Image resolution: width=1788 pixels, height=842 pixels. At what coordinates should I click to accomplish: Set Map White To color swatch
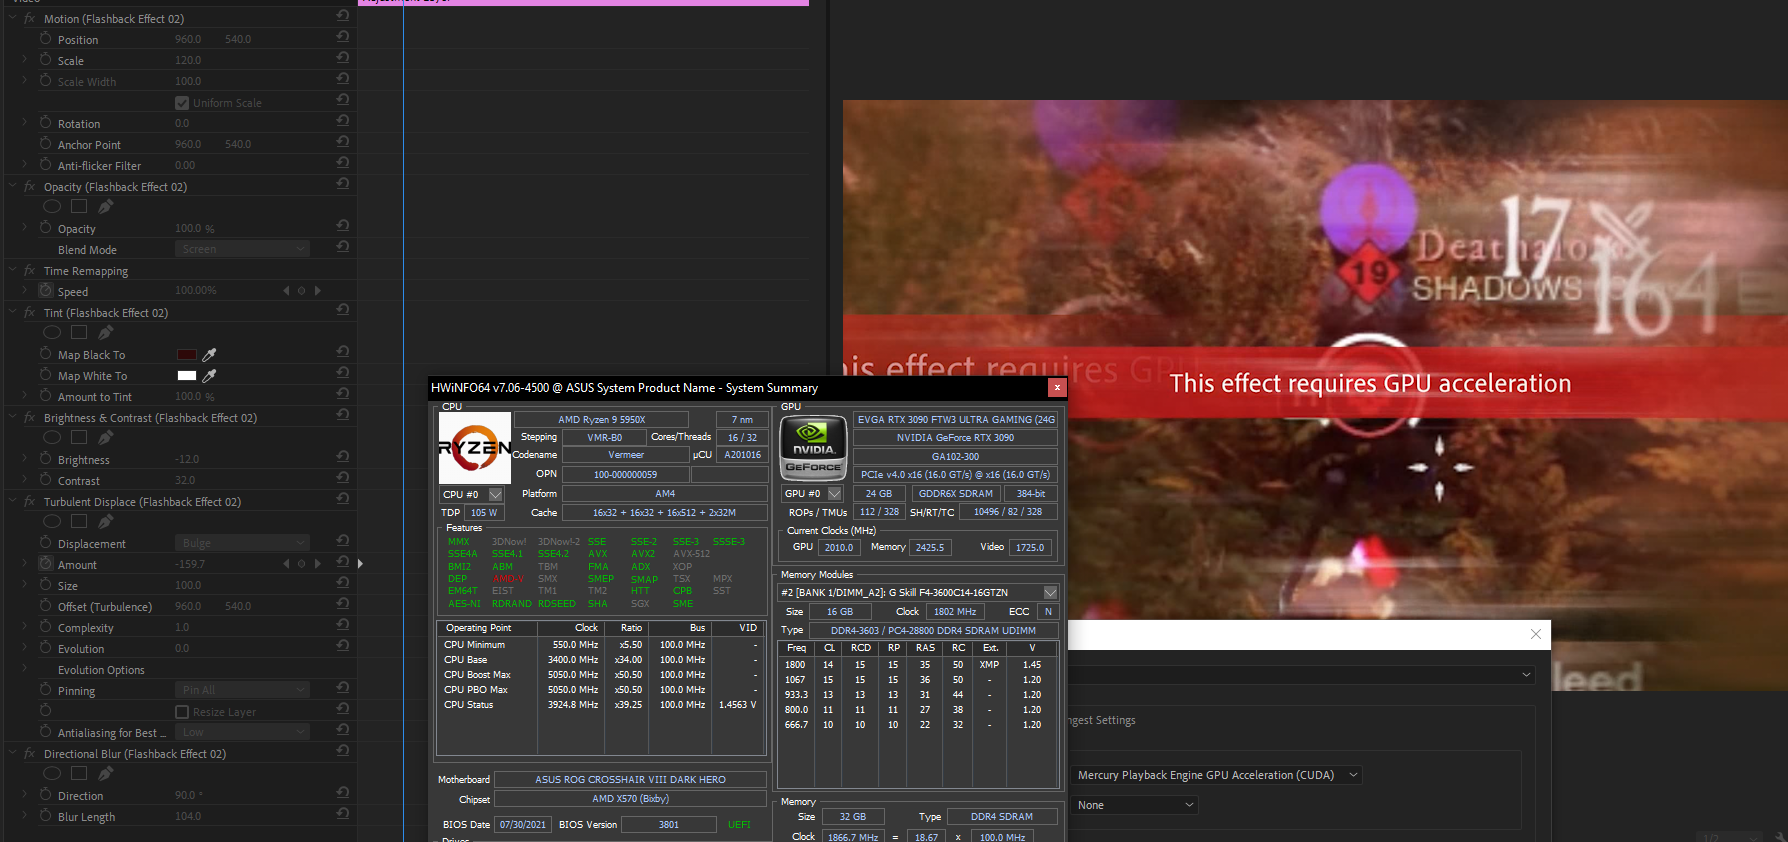pos(186,375)
